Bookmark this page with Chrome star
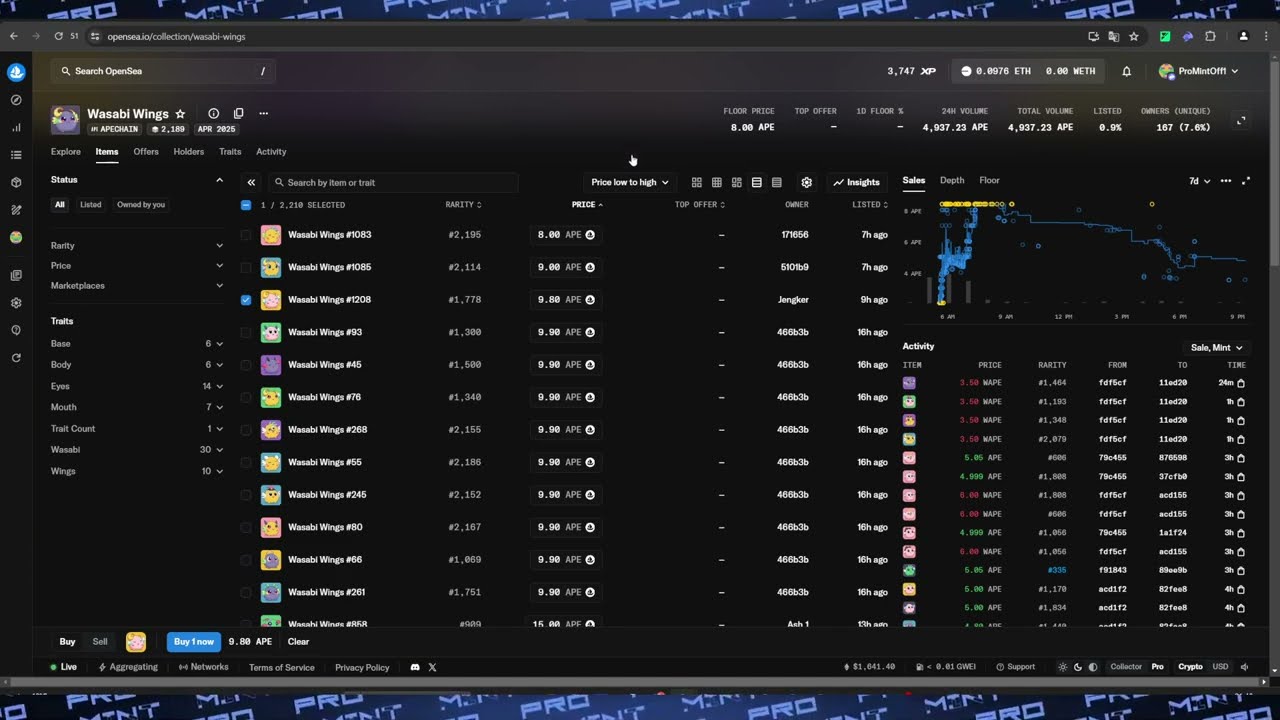Screen dimensions: 1280x720 coord(1133,36)
